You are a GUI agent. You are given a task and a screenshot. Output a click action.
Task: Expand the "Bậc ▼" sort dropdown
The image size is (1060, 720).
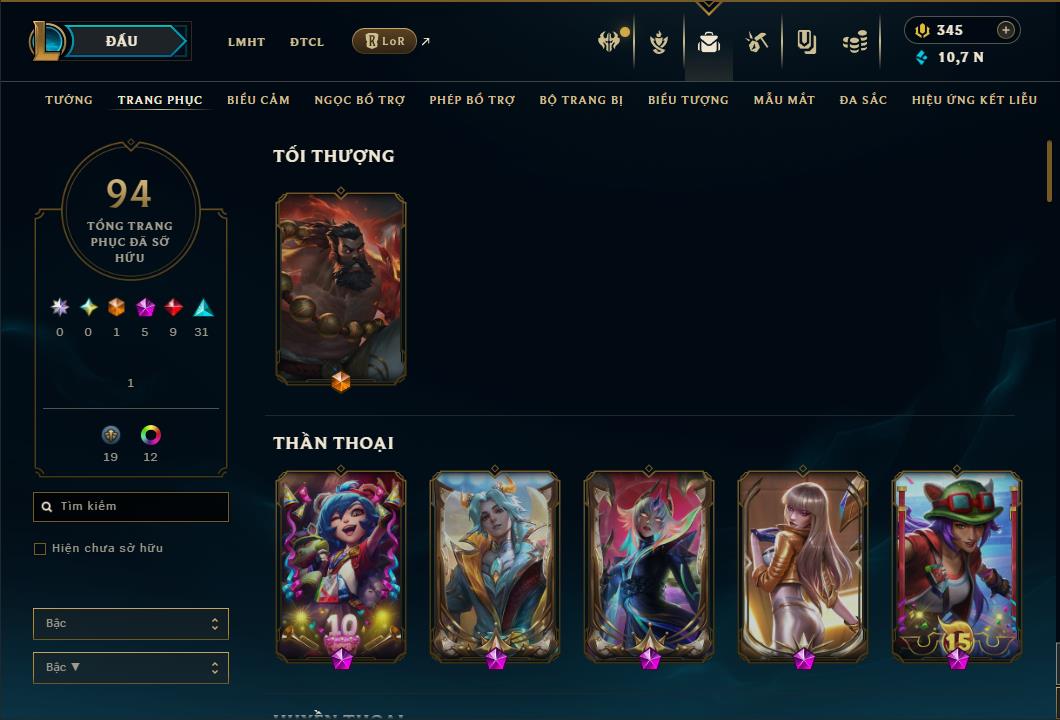(130, 667)
